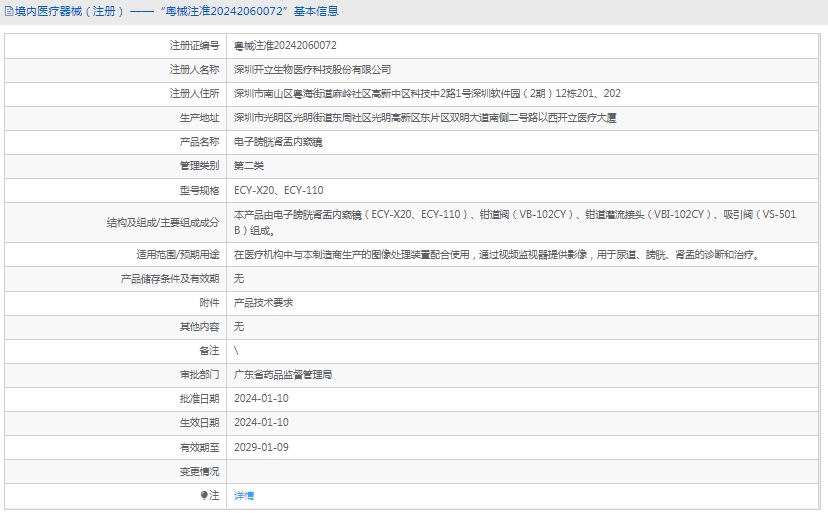Click management category value 第二类
This screenshot has width=828, height=513.
pos(249,166)
